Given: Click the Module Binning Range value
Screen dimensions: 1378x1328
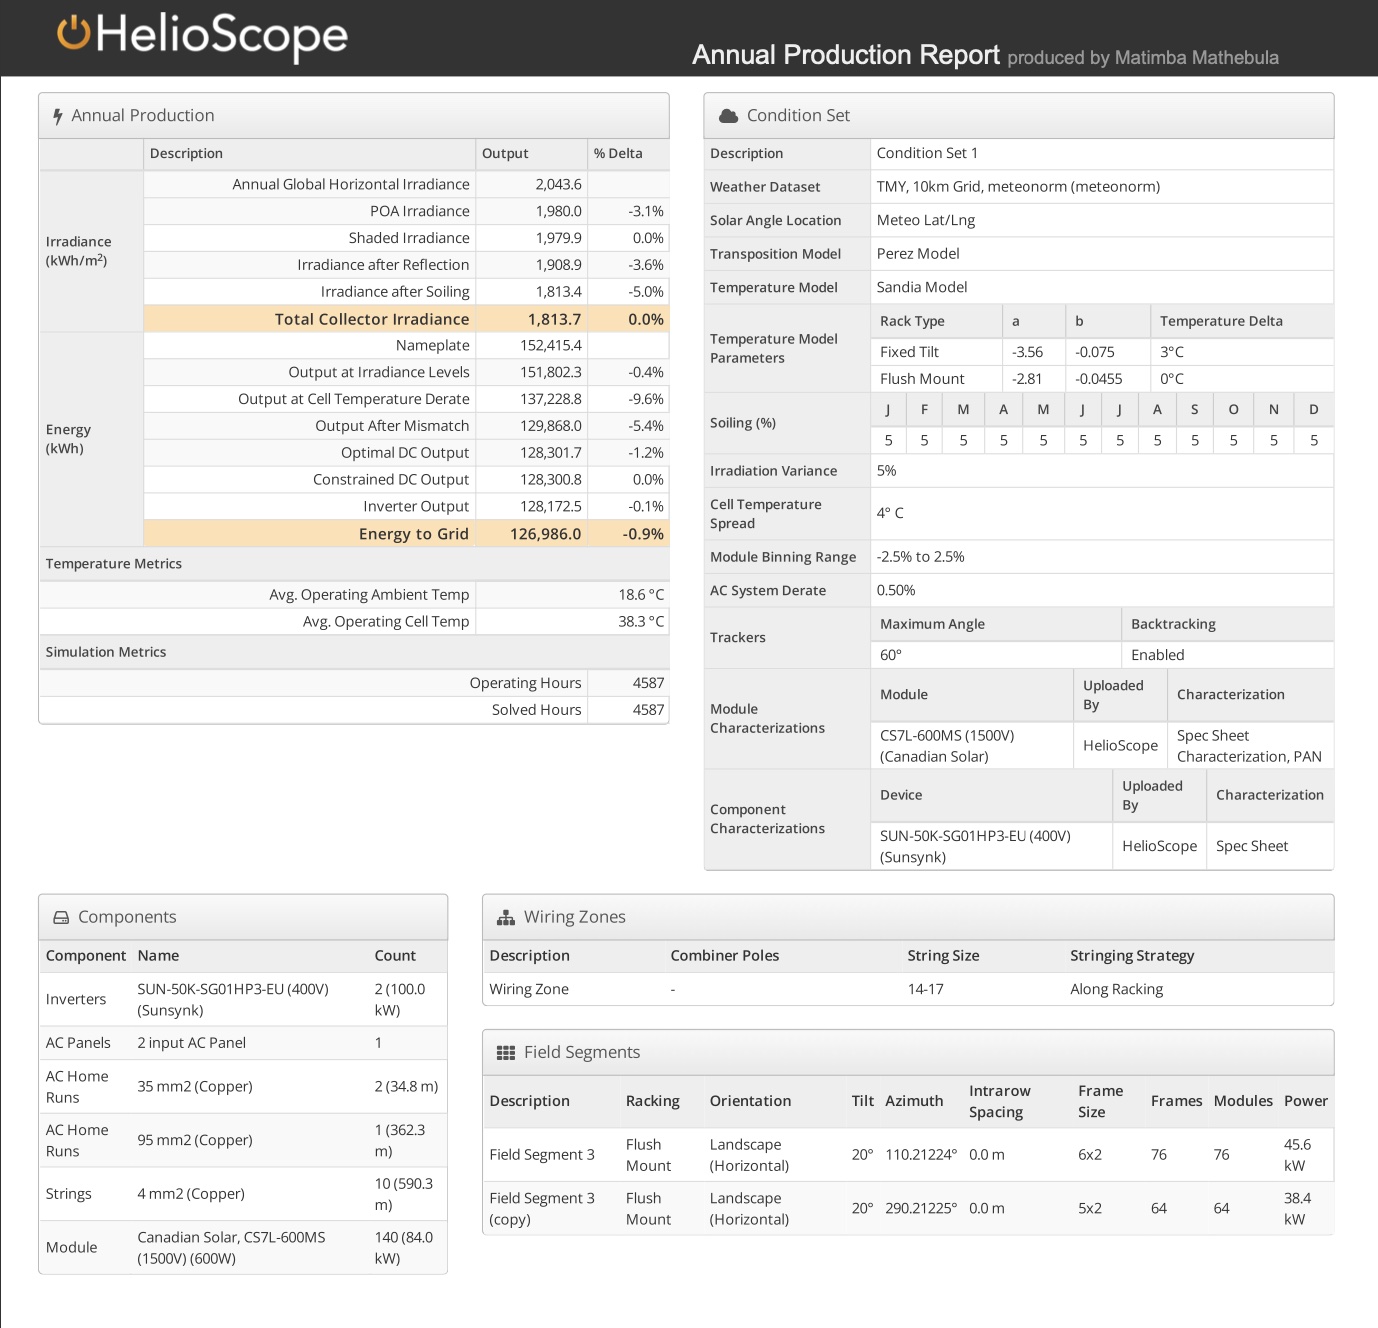Looking at the screenshot, I should (920, 557).
